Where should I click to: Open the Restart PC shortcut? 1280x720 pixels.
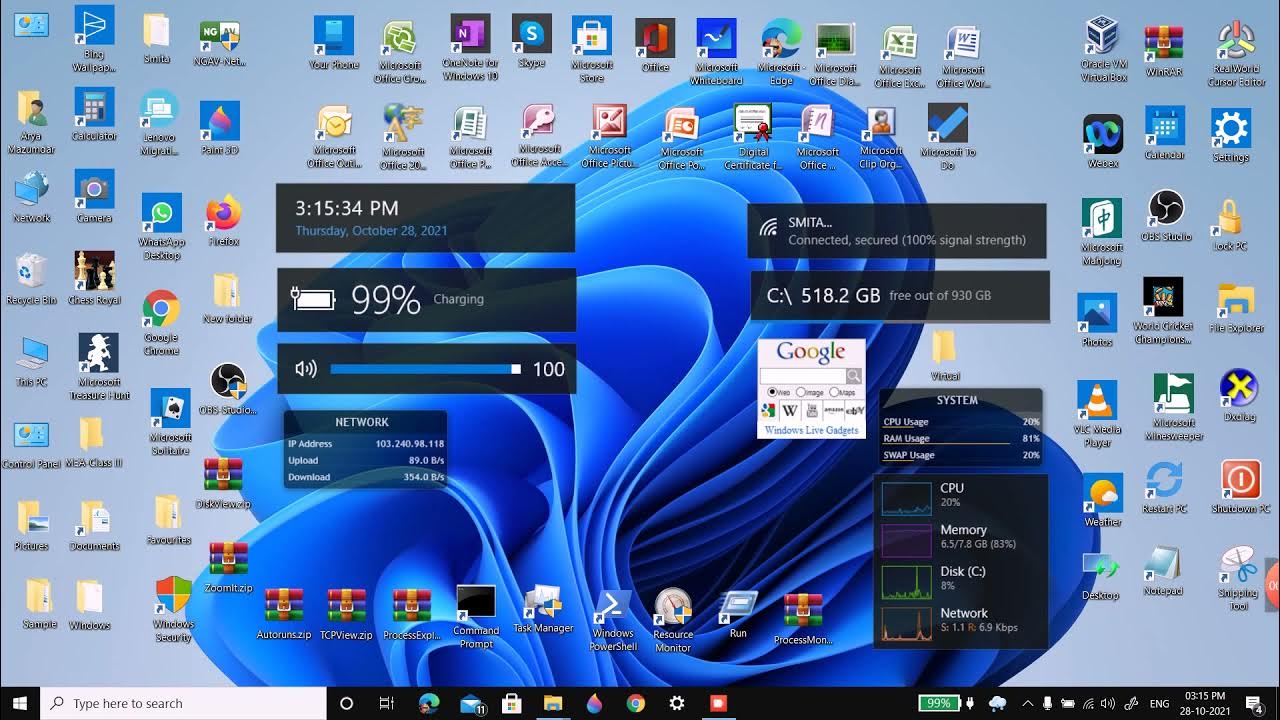1164,488
